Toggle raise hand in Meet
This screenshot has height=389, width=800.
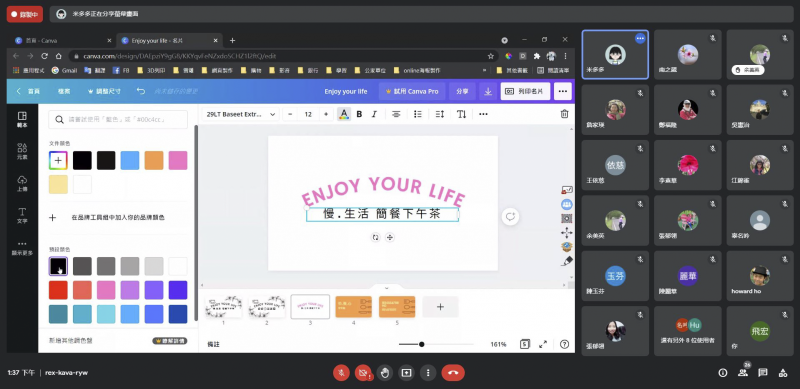tap(385, 373)
